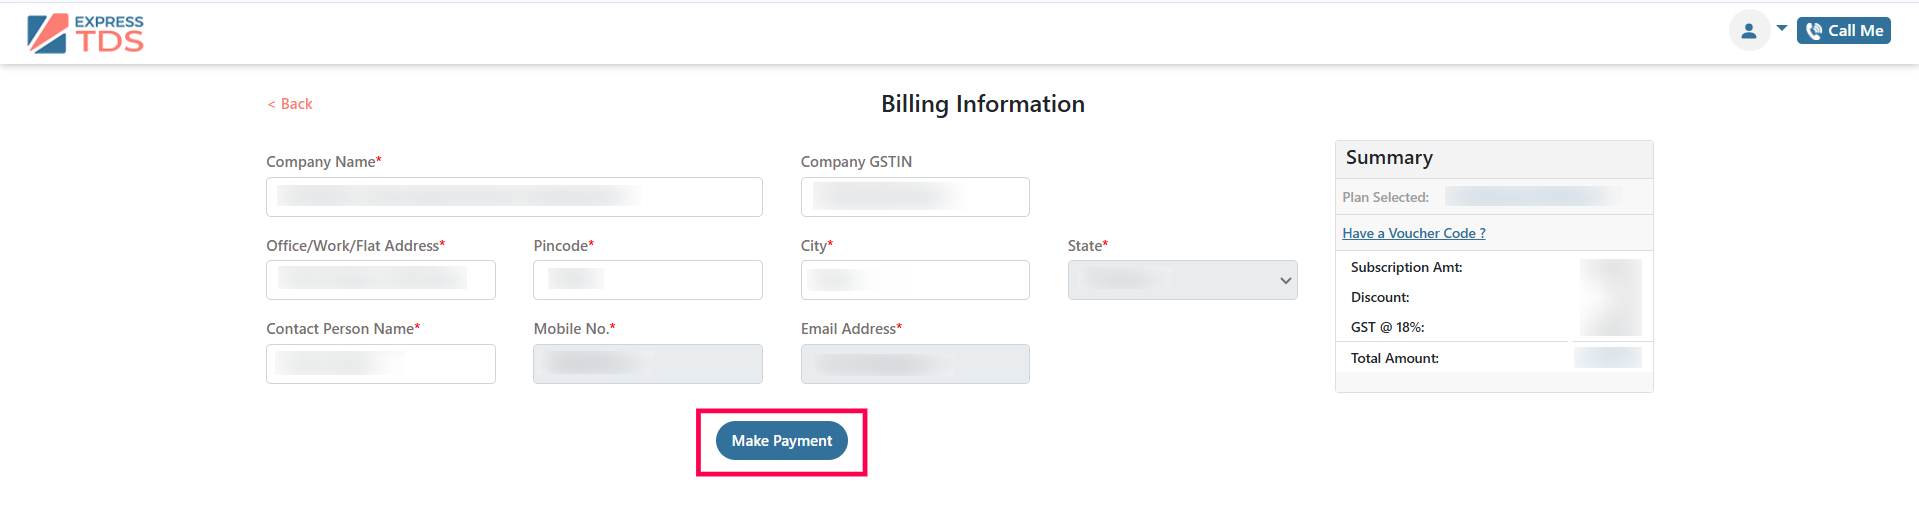Click the Call Me button

(x=1844, y=31)
